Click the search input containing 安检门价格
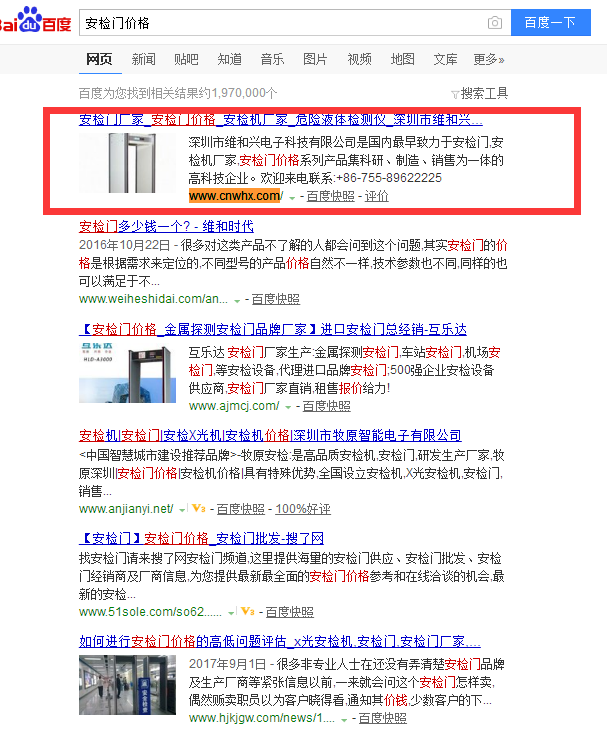 [x=284, y=23]
